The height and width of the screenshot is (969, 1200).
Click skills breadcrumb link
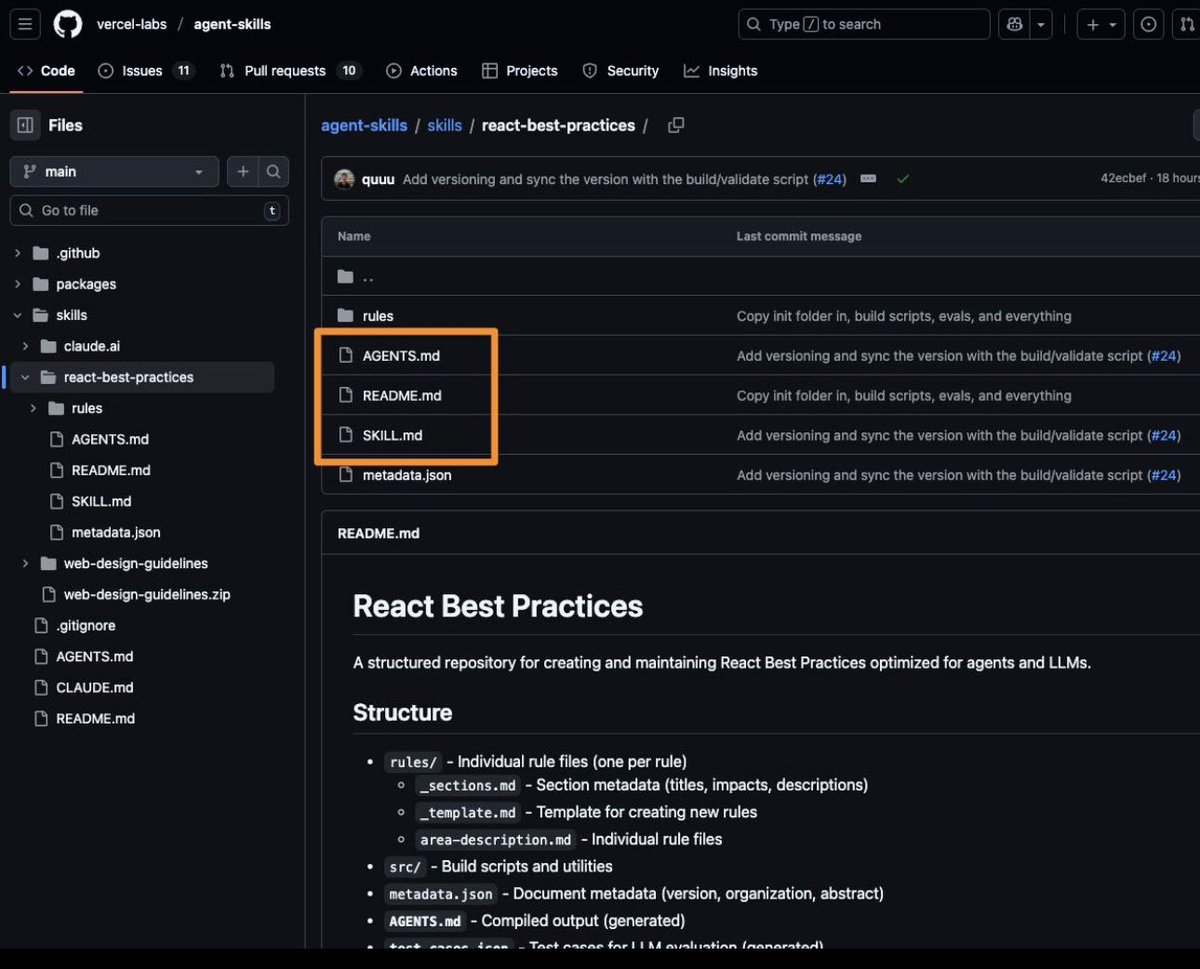[444, 125]
